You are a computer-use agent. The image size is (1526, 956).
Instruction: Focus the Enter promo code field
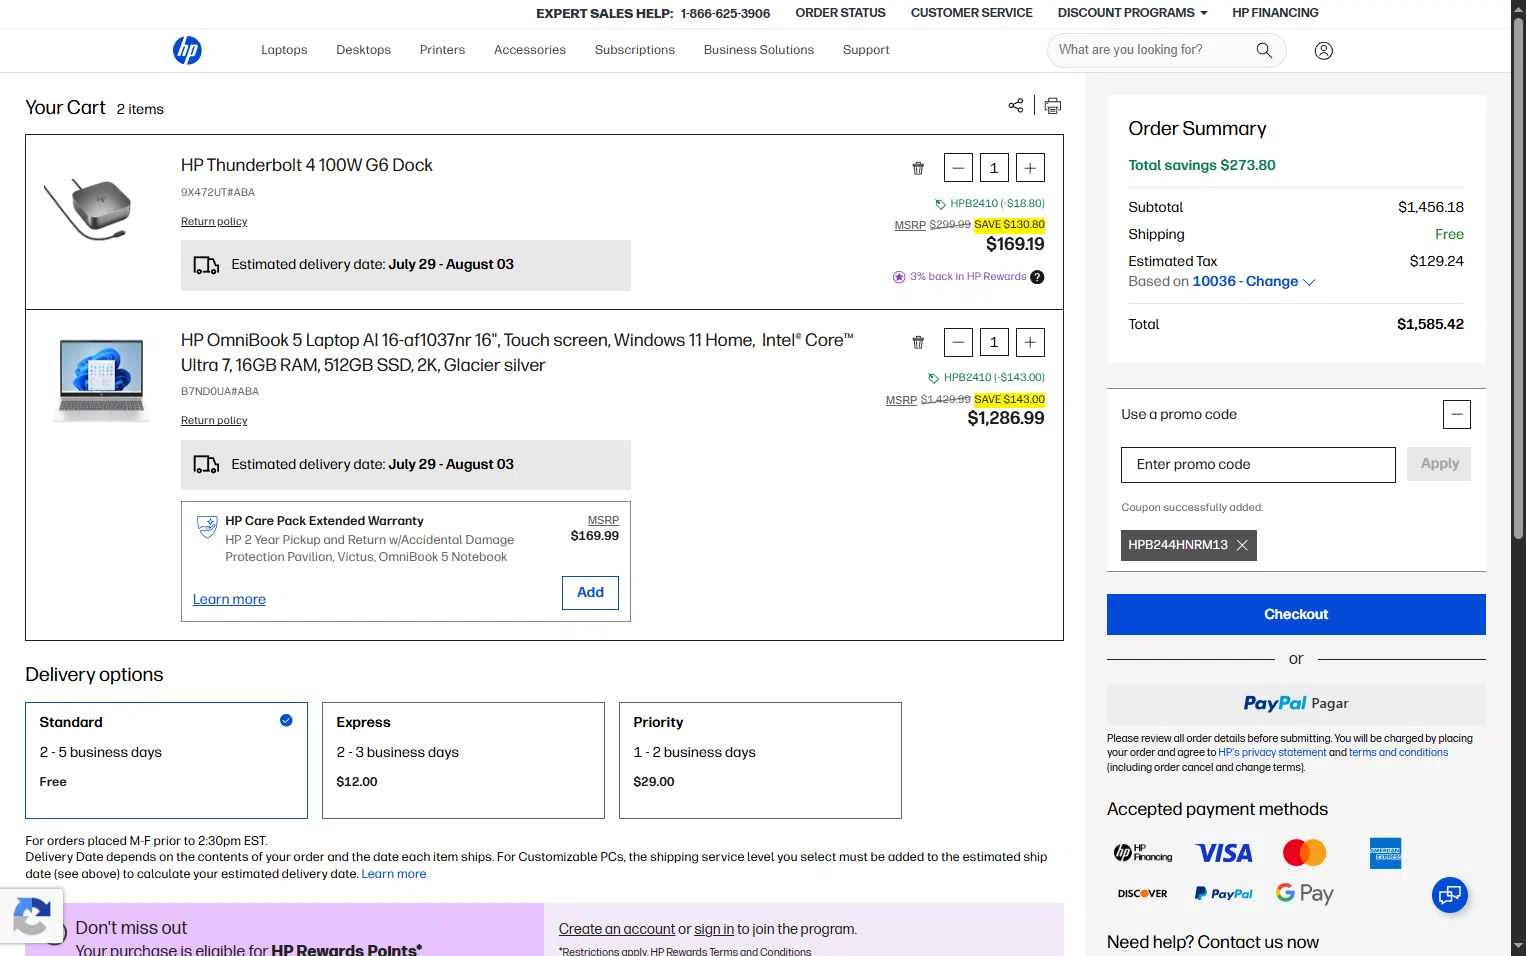(1258, 465)
